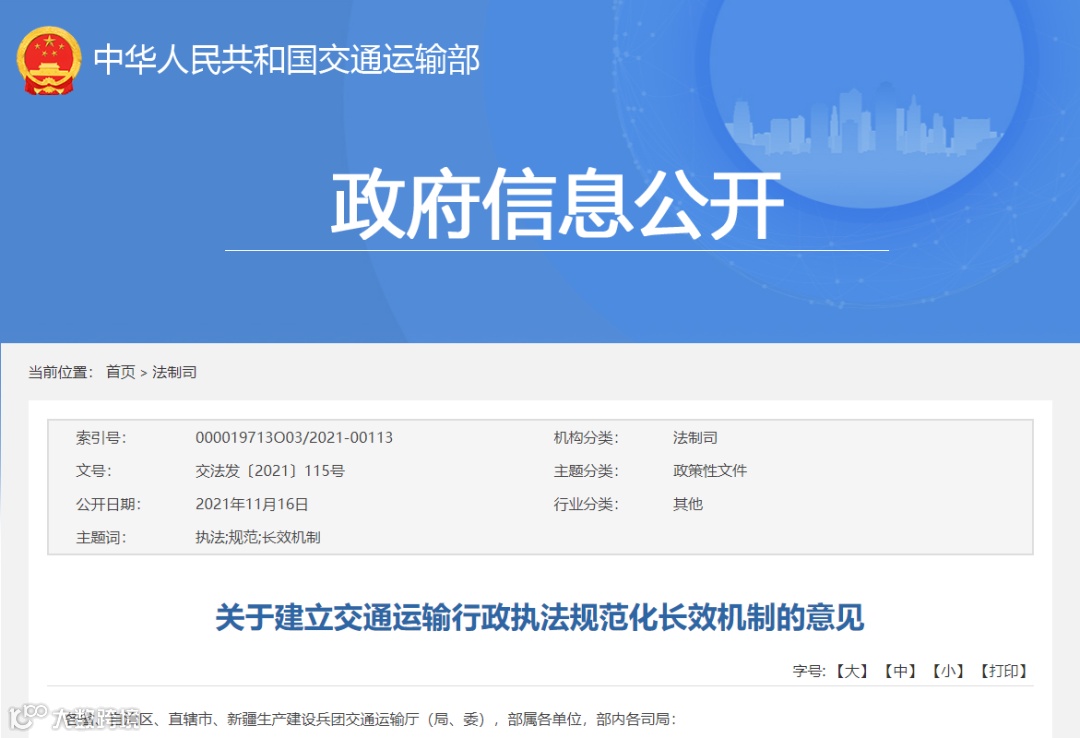Image resolution: width=1080 pixels, height=738 pixels.
Task: Set font size to 【中】
Action: [x=900, y=671]
